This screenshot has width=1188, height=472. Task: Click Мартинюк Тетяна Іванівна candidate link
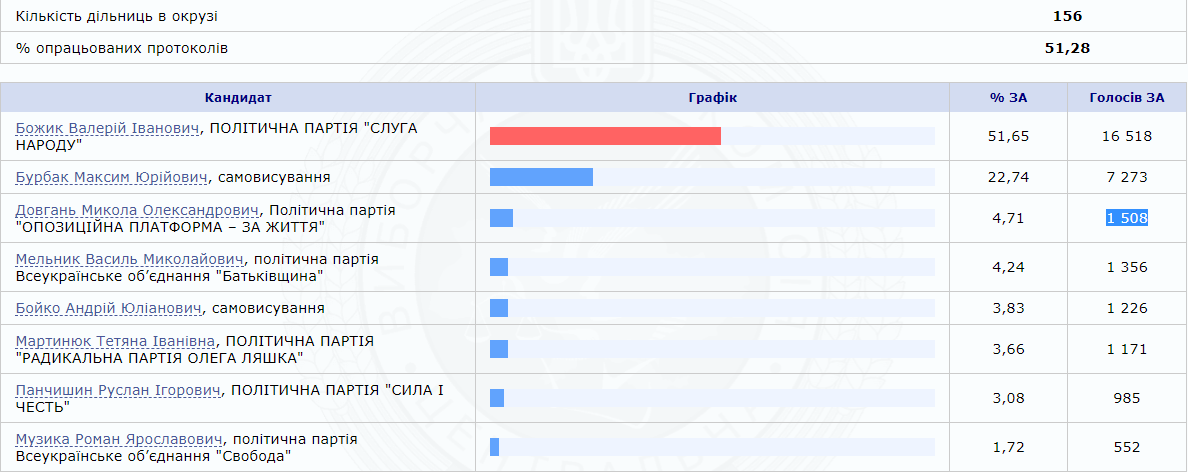tap(115, 341)
